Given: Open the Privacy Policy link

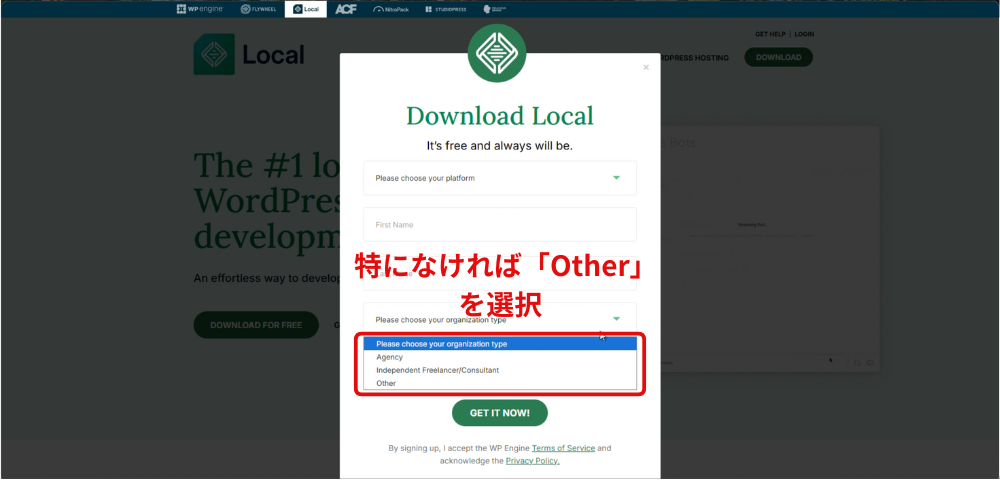Looking at the screenshot, I should click(x=532, y=461).
